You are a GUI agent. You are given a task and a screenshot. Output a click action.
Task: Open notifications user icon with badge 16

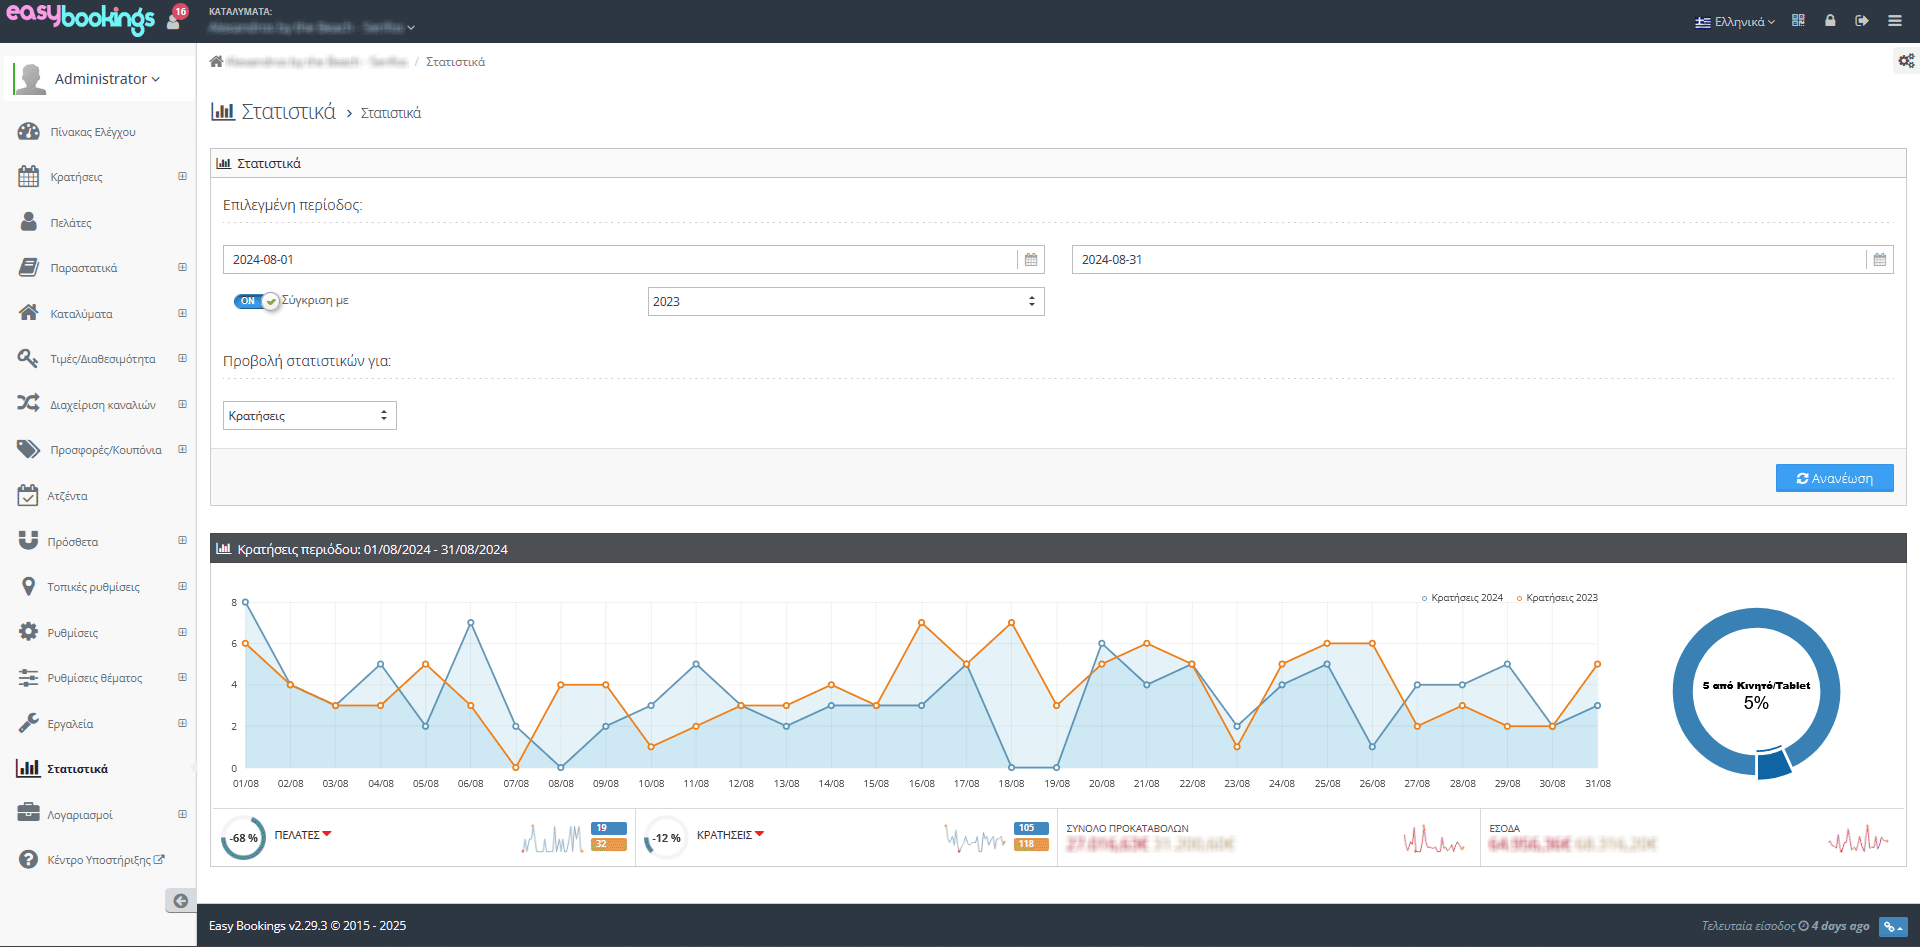(176, 18)
